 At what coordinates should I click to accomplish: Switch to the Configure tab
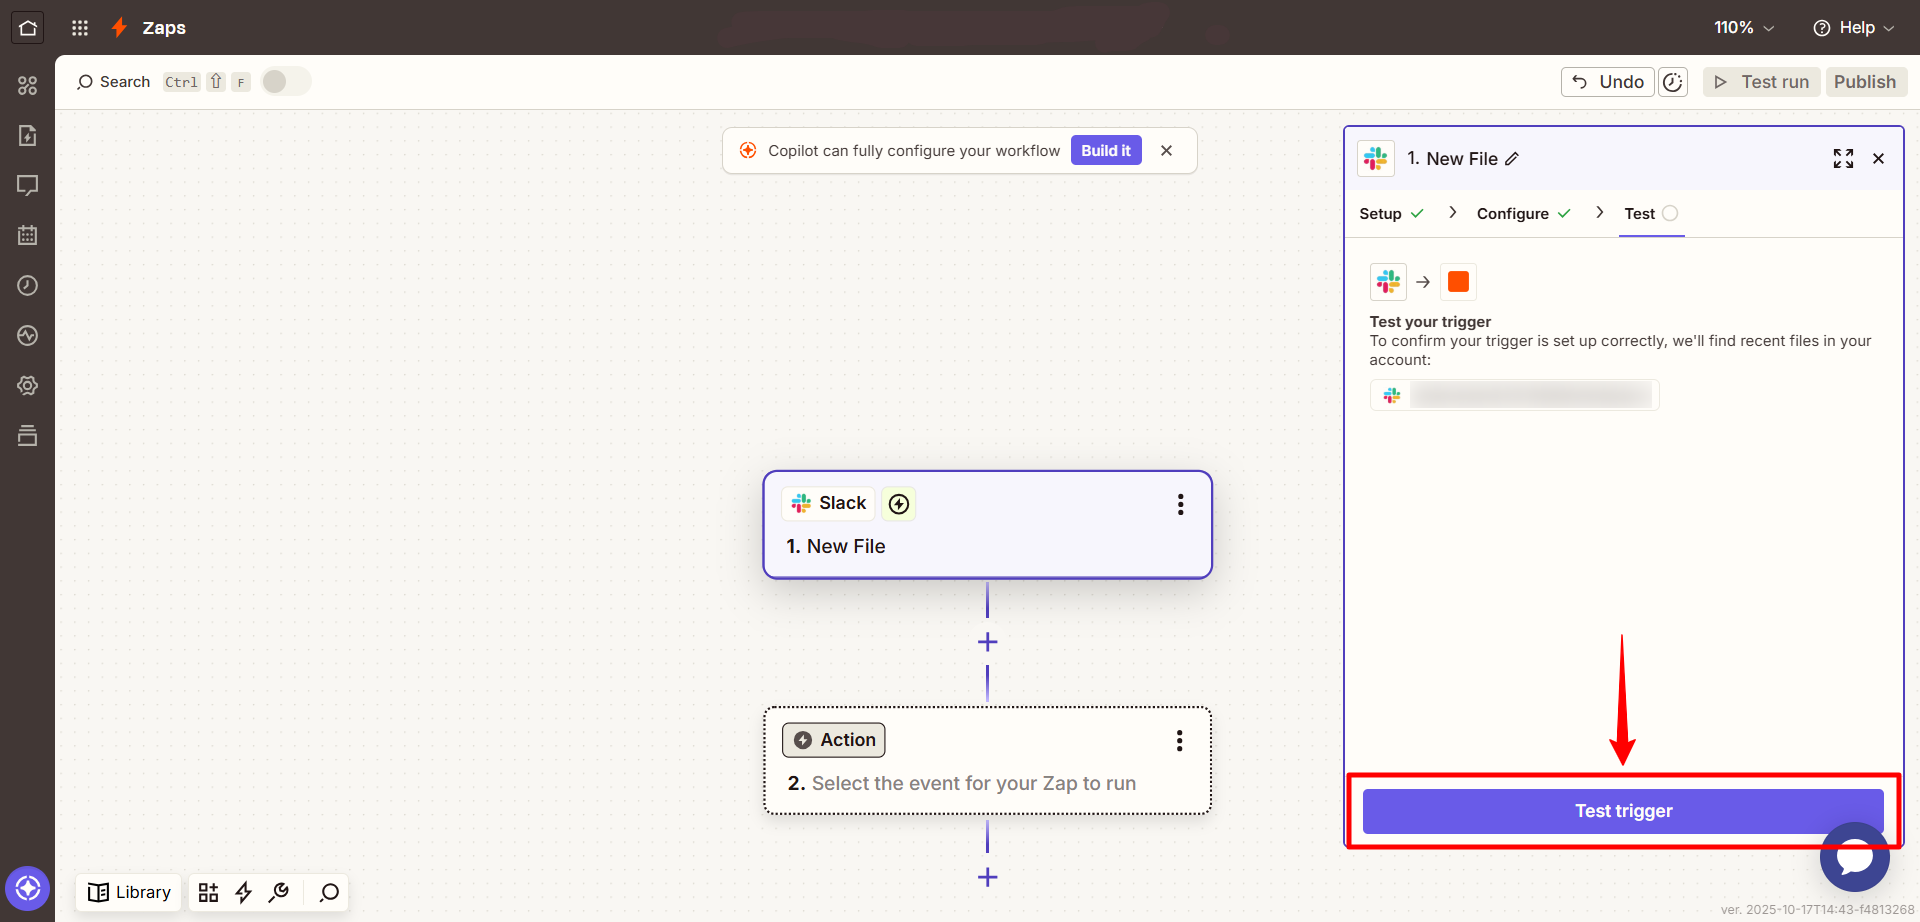1523,213
